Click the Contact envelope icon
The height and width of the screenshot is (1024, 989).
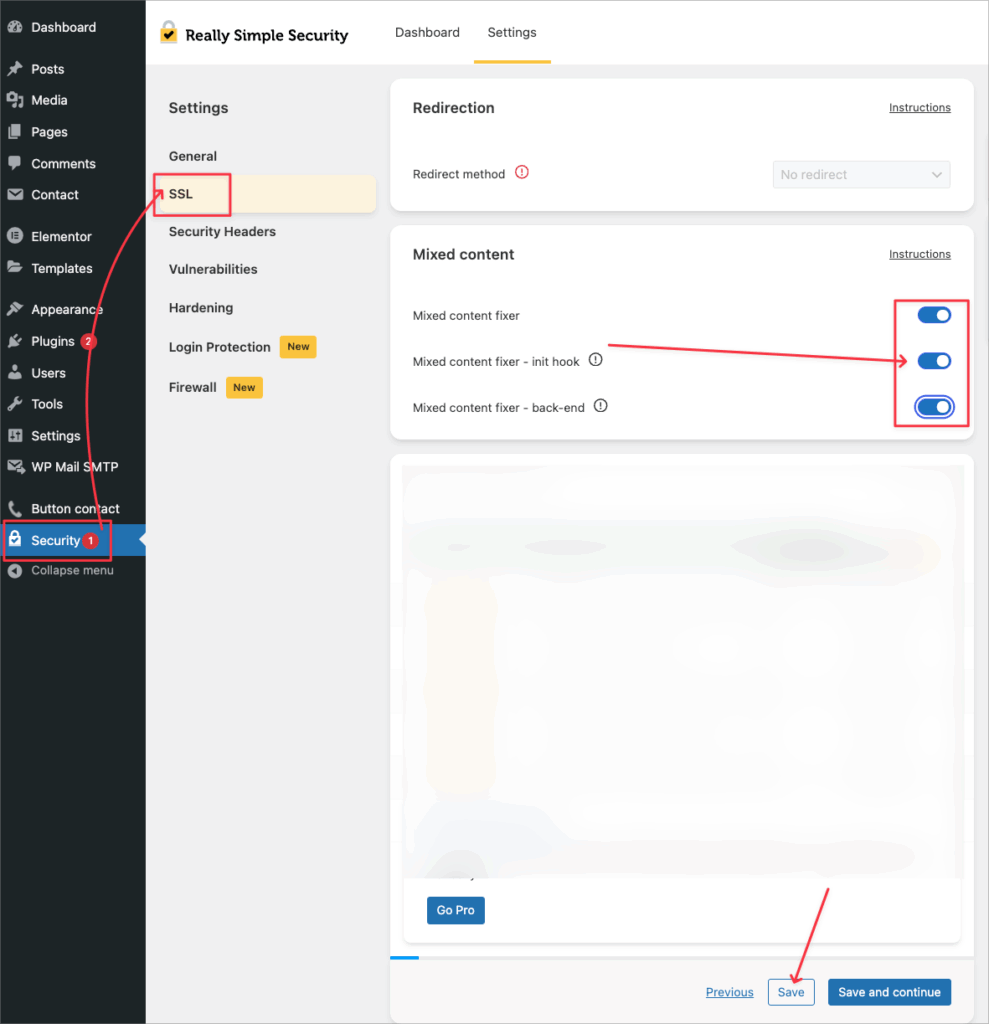(x=15, y=194)
